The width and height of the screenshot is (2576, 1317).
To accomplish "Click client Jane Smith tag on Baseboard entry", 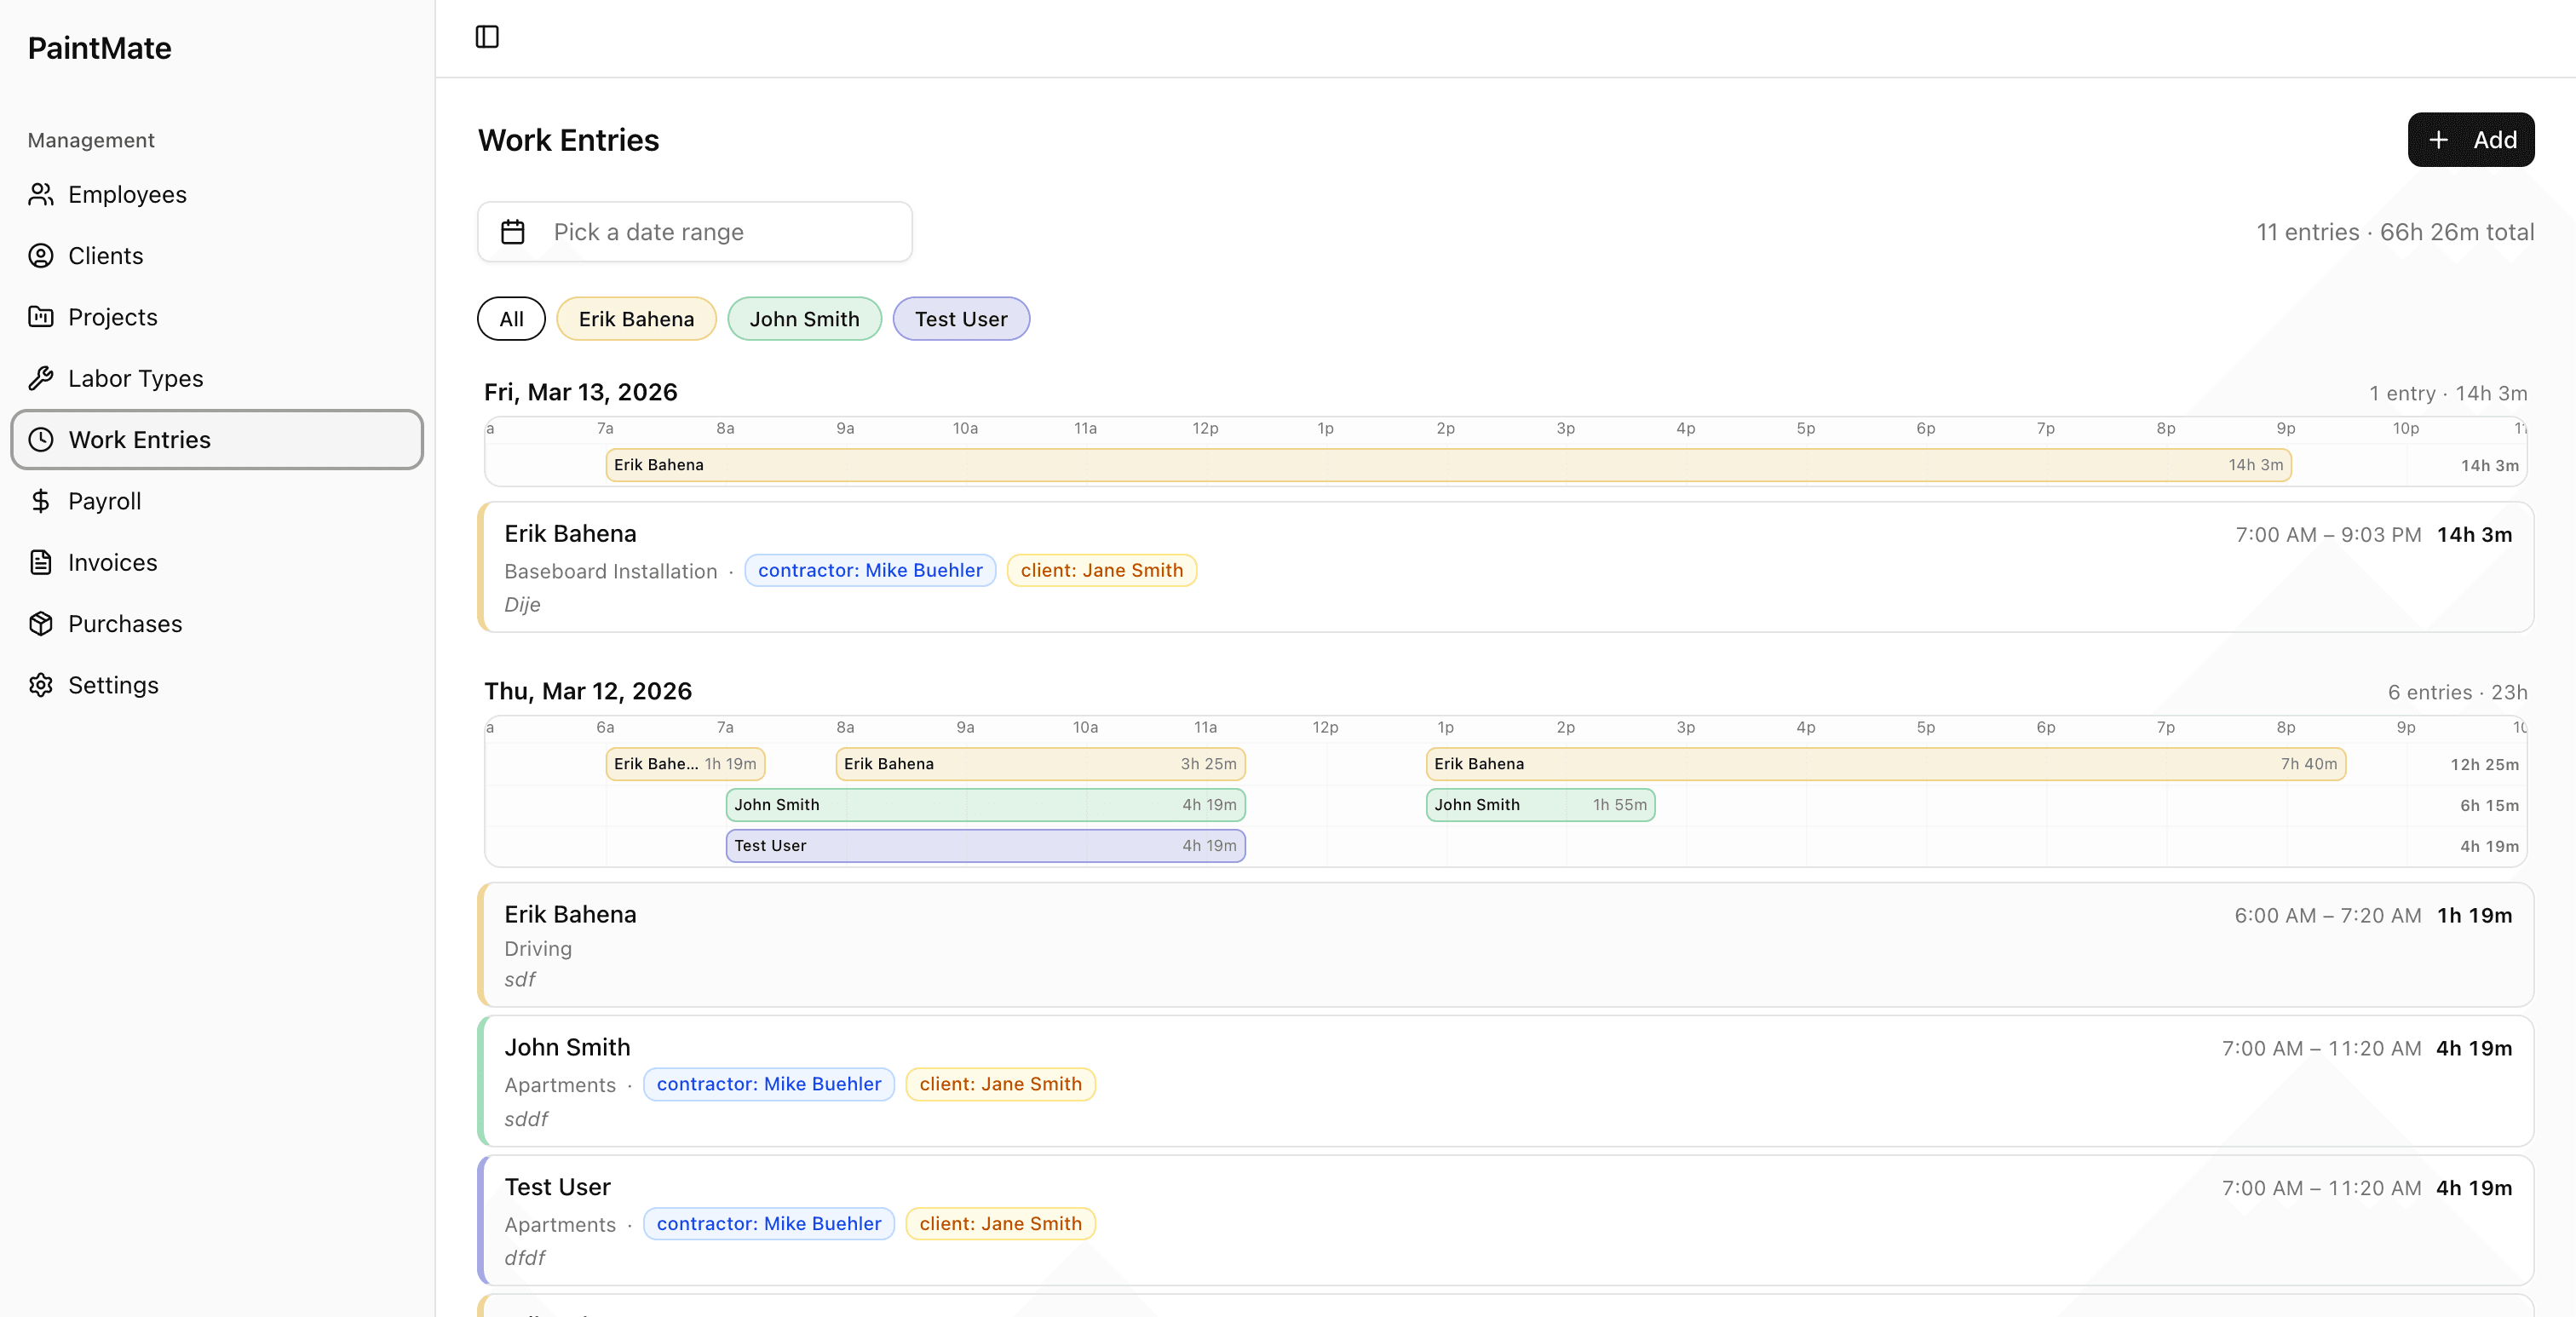I will tap(1101, 570).
